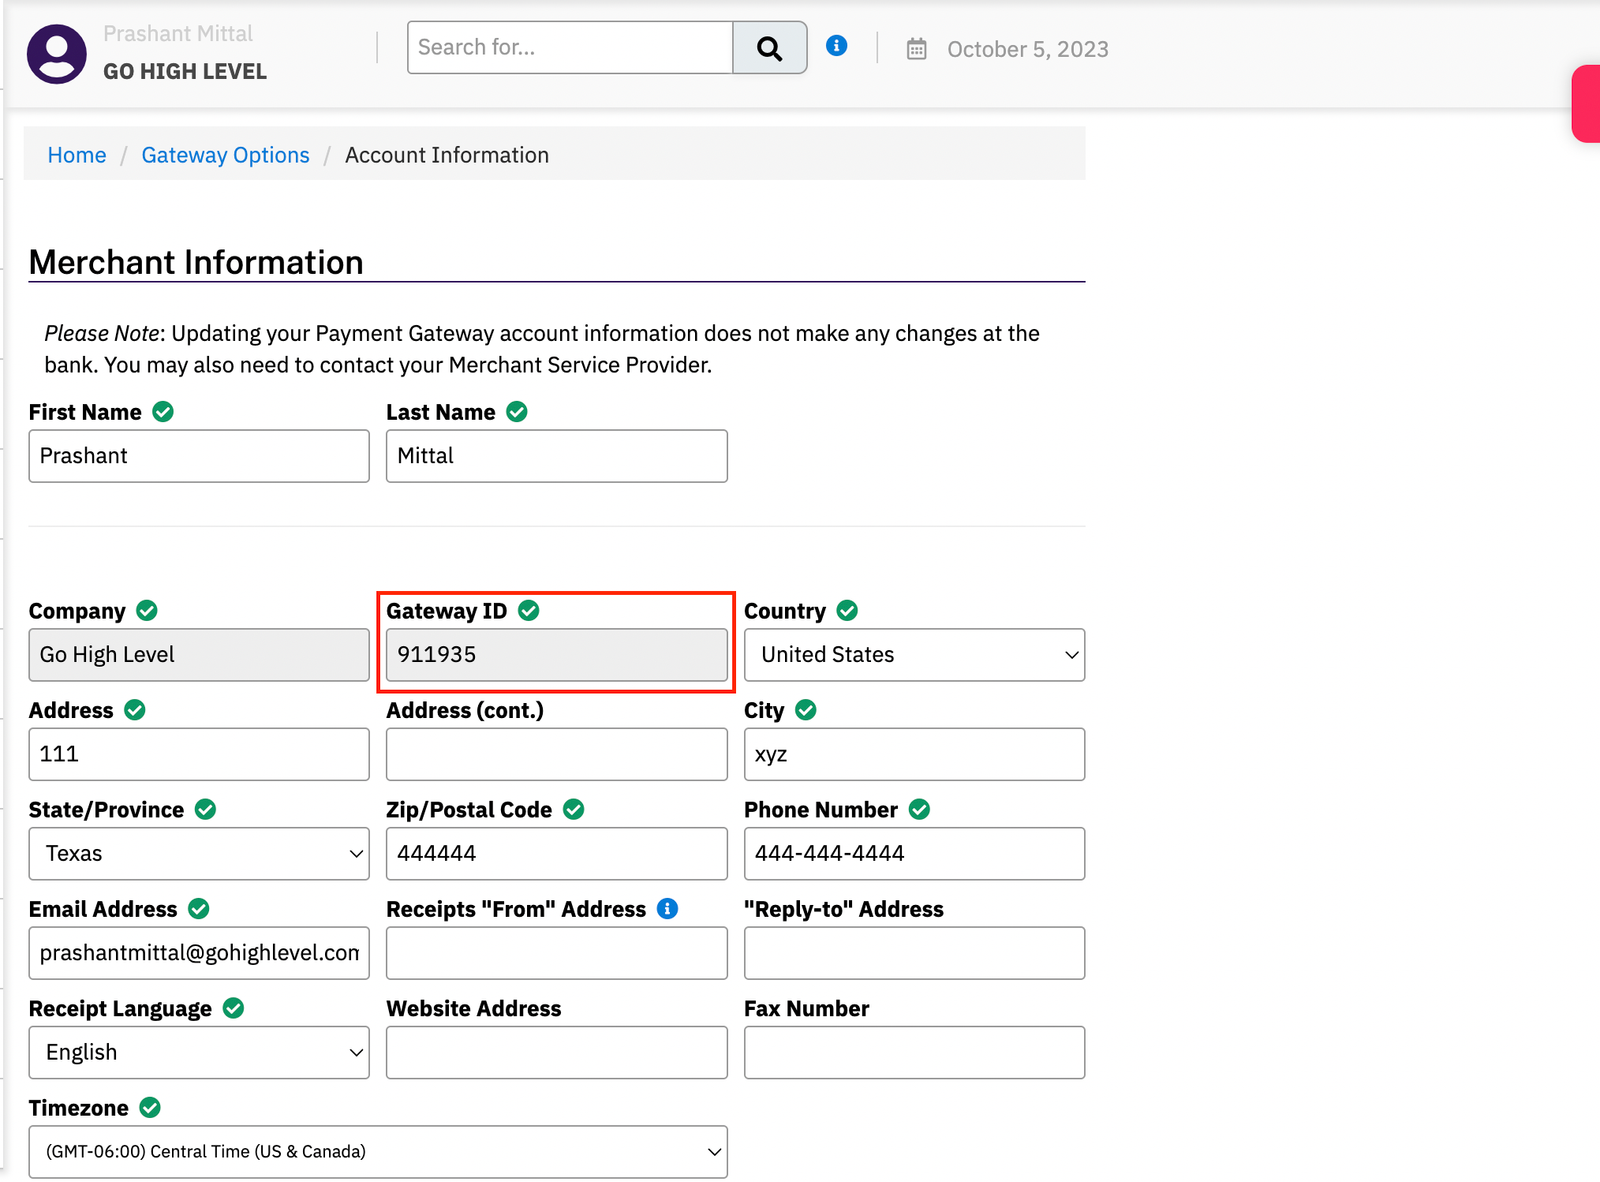Click the calendar icon next to the date
Viewport: 1600px width, 1182px height.
coord(916,49)
